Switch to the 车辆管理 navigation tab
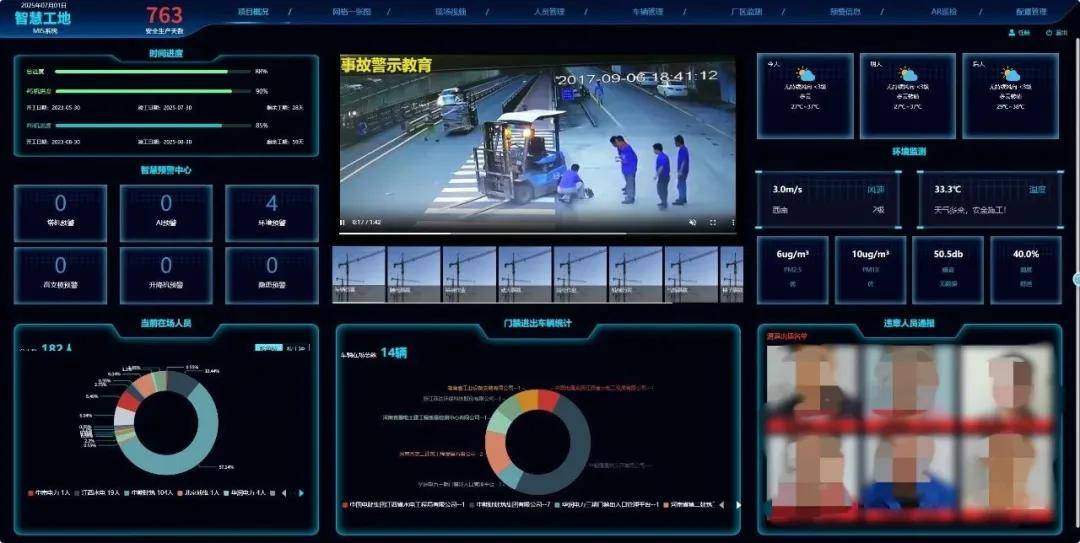 pyautogui.click(x=647, y=12)
